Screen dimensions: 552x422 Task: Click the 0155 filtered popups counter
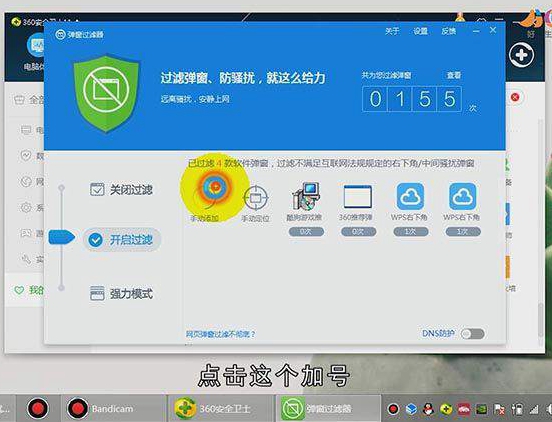click(412, 99)
